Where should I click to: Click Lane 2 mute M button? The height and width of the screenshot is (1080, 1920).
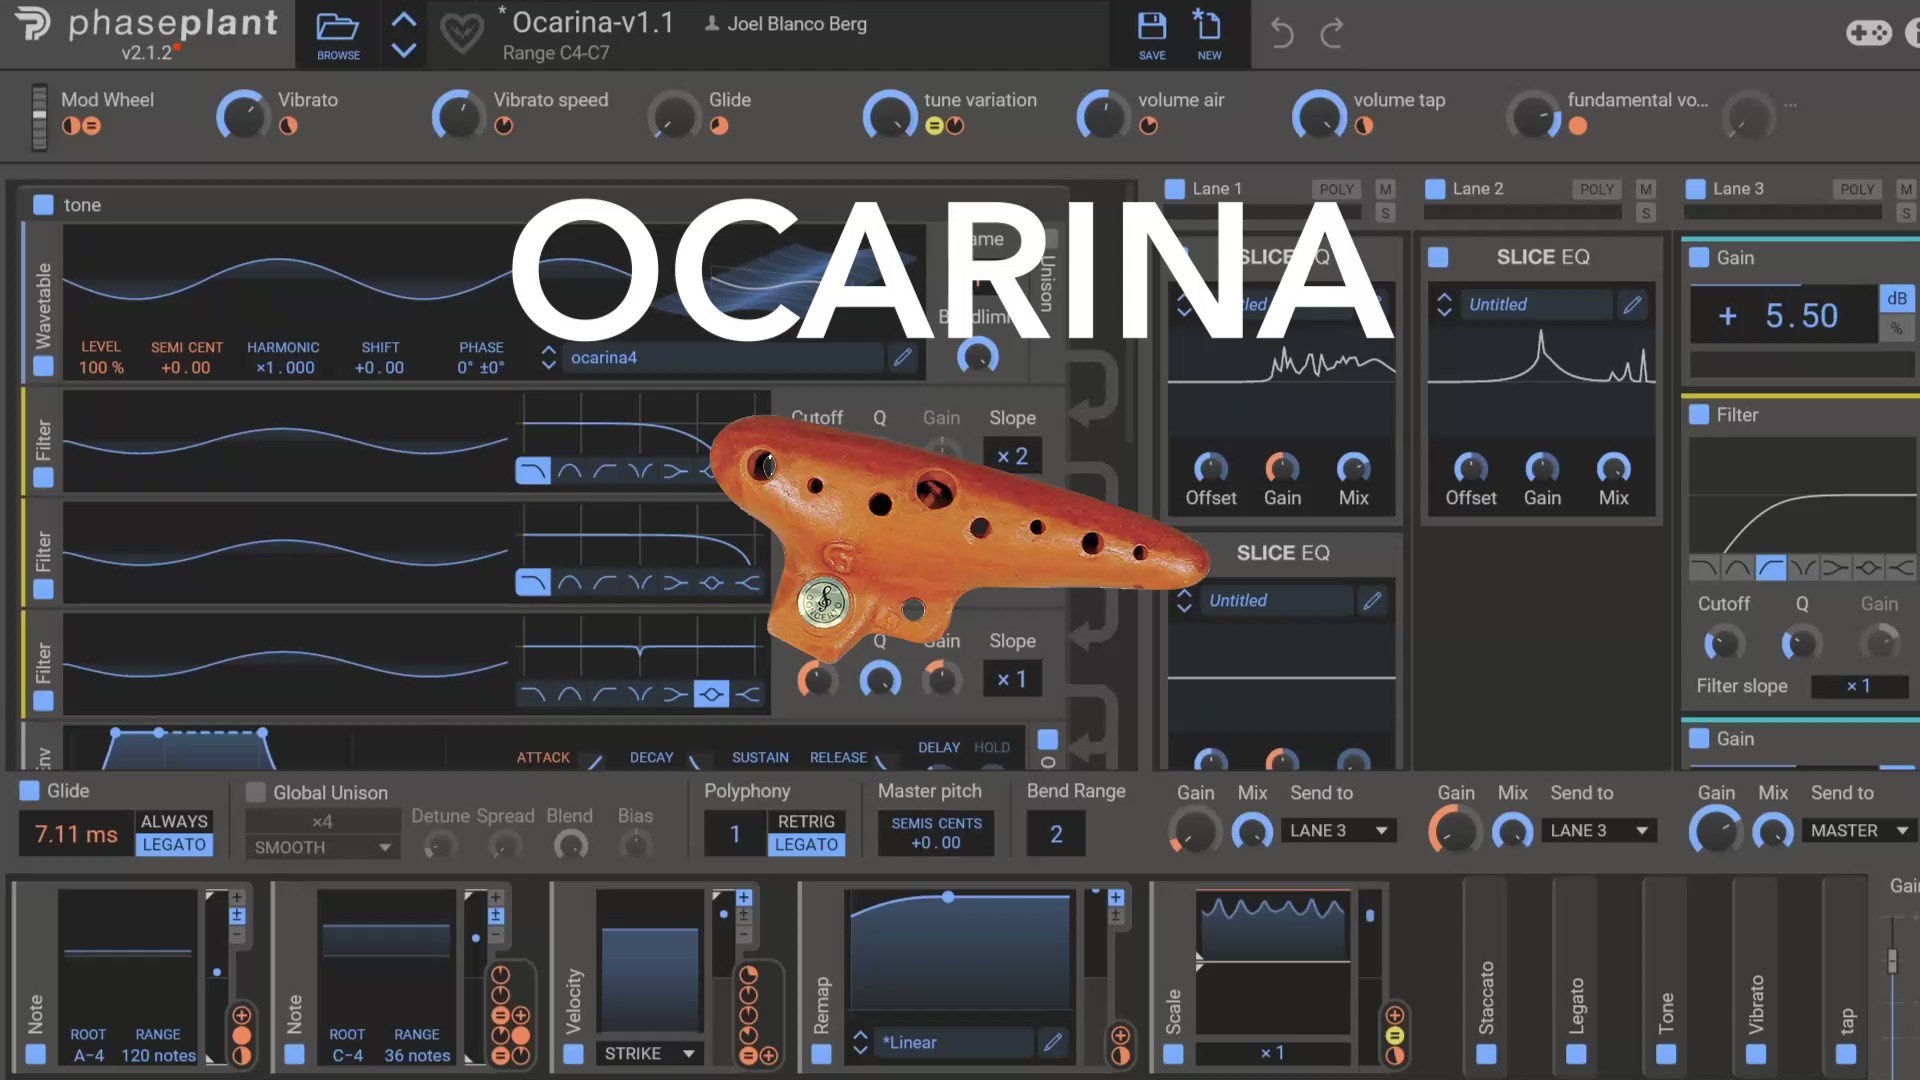(x=1646, y=189)
